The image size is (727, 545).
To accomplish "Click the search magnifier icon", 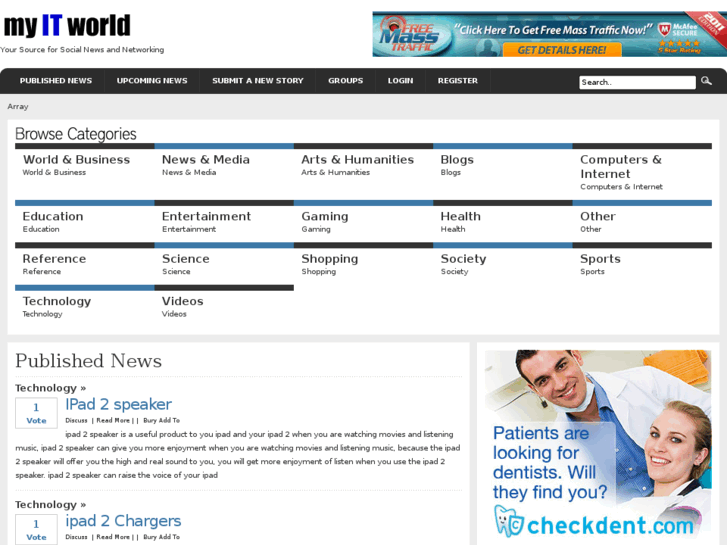I will (706, 81).
